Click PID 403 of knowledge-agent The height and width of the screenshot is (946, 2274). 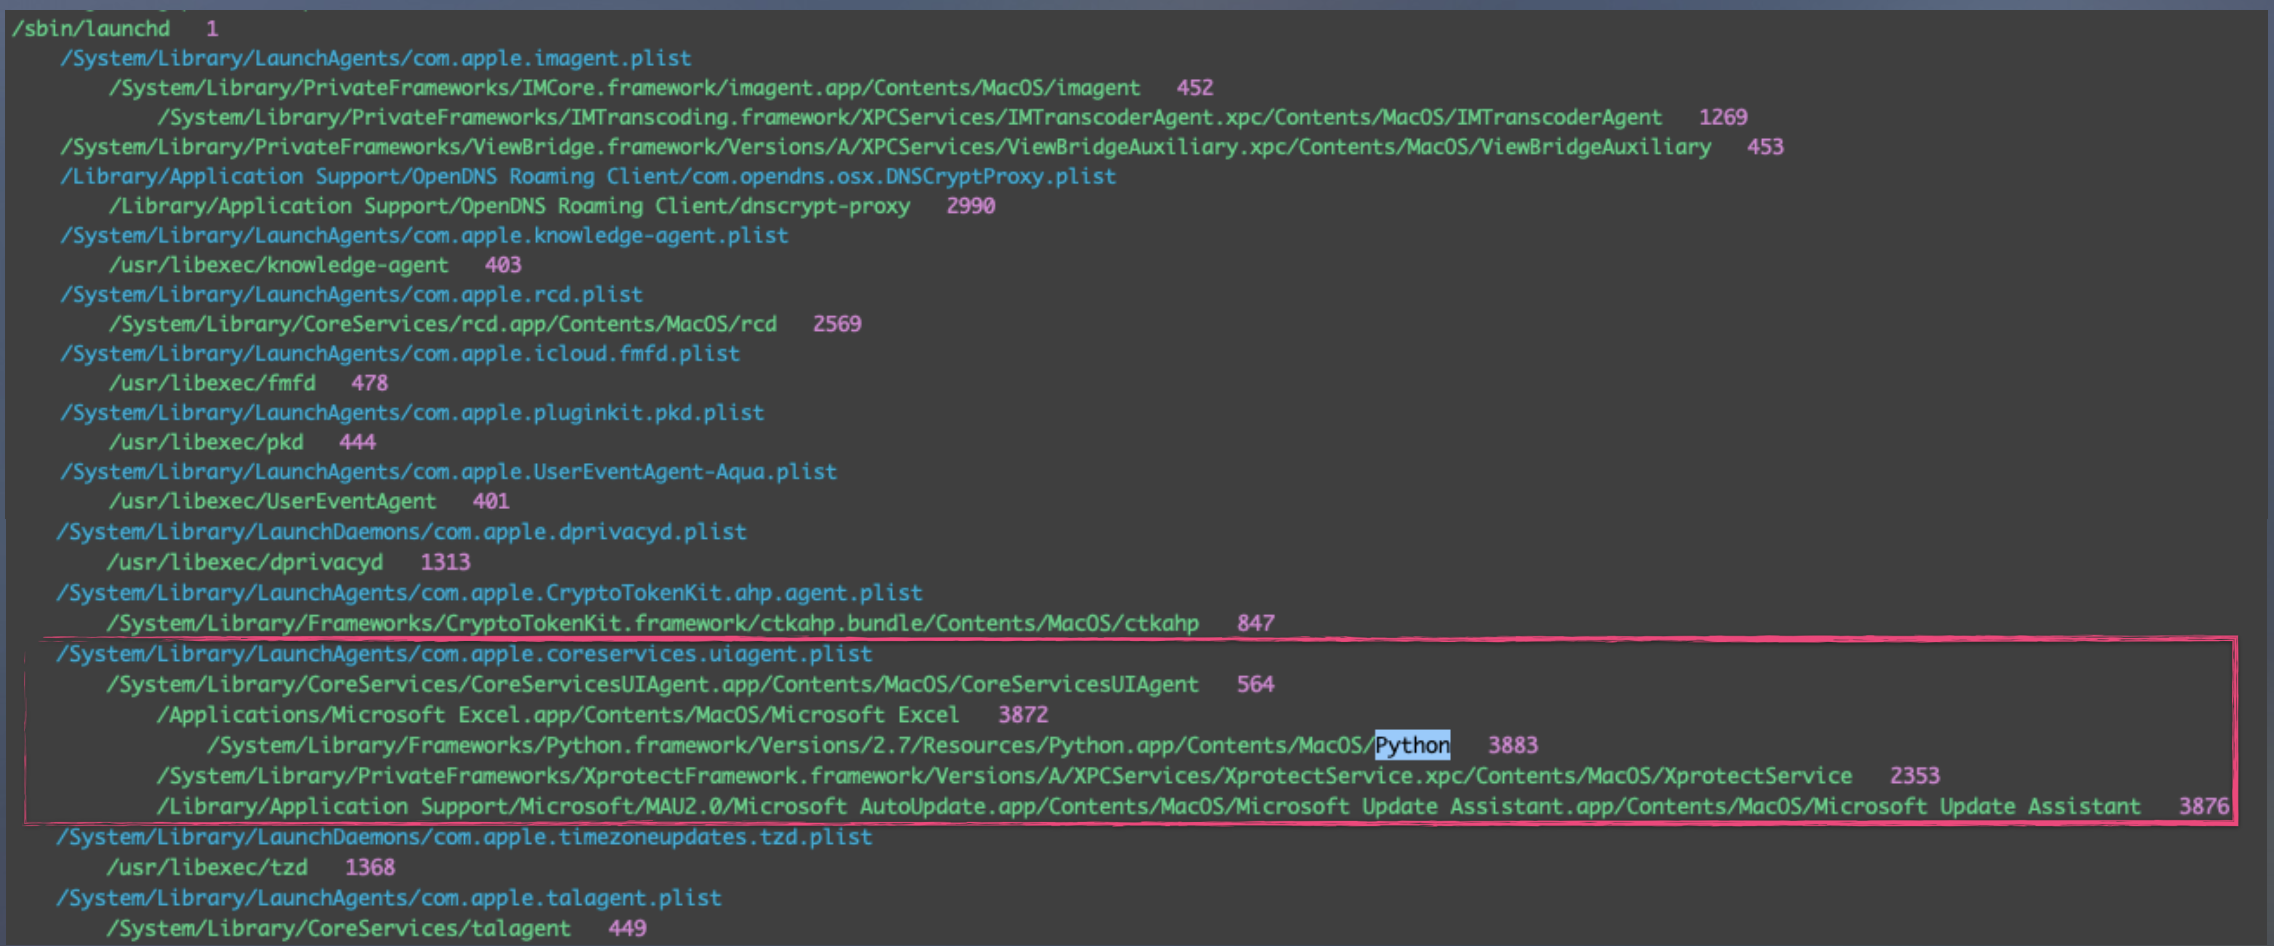(503, 265)
